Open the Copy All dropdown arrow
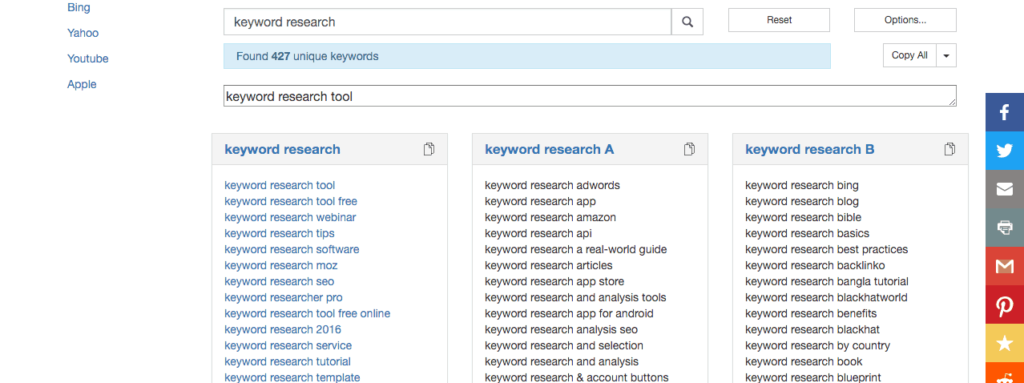Viewport: 1024px width, 383px height. pyautogui.click(x=946, y=56)
